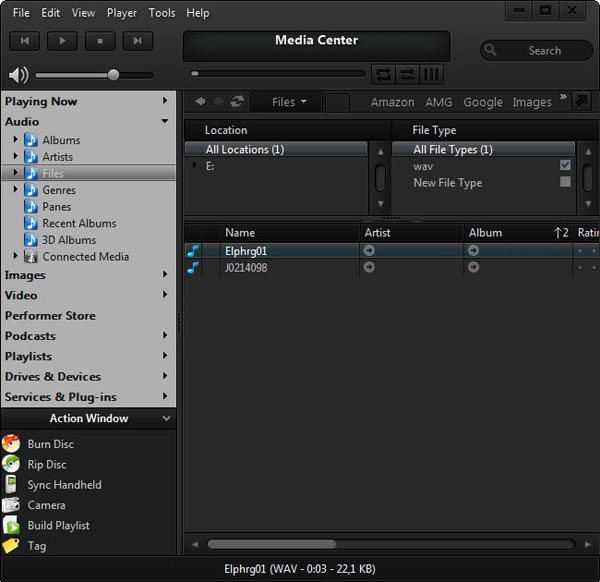Image resolution: width=600 pixels, height=582 pixels.
Task: Click the Search input field
Action: pyautogui.click(x=536, y=50)
